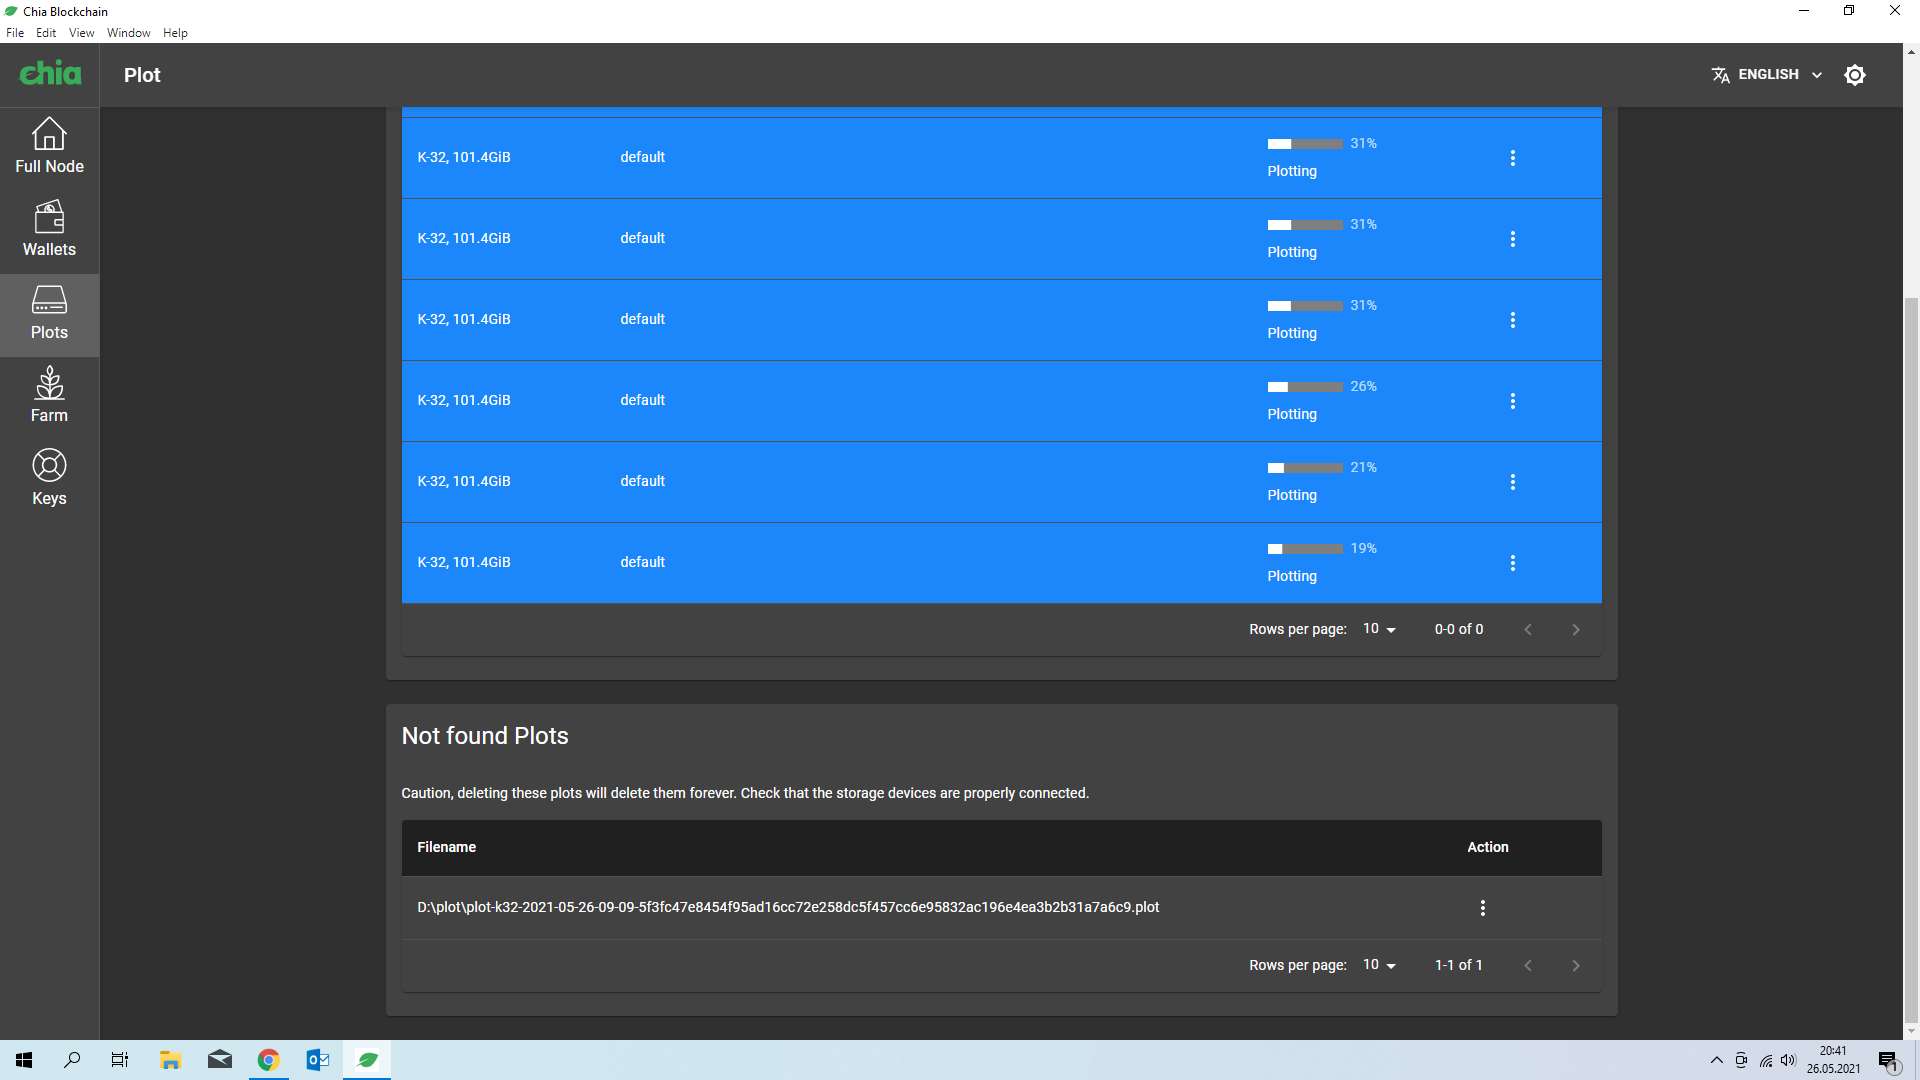
Task: Open the Keys section
Action: click(x=49, y=480)
